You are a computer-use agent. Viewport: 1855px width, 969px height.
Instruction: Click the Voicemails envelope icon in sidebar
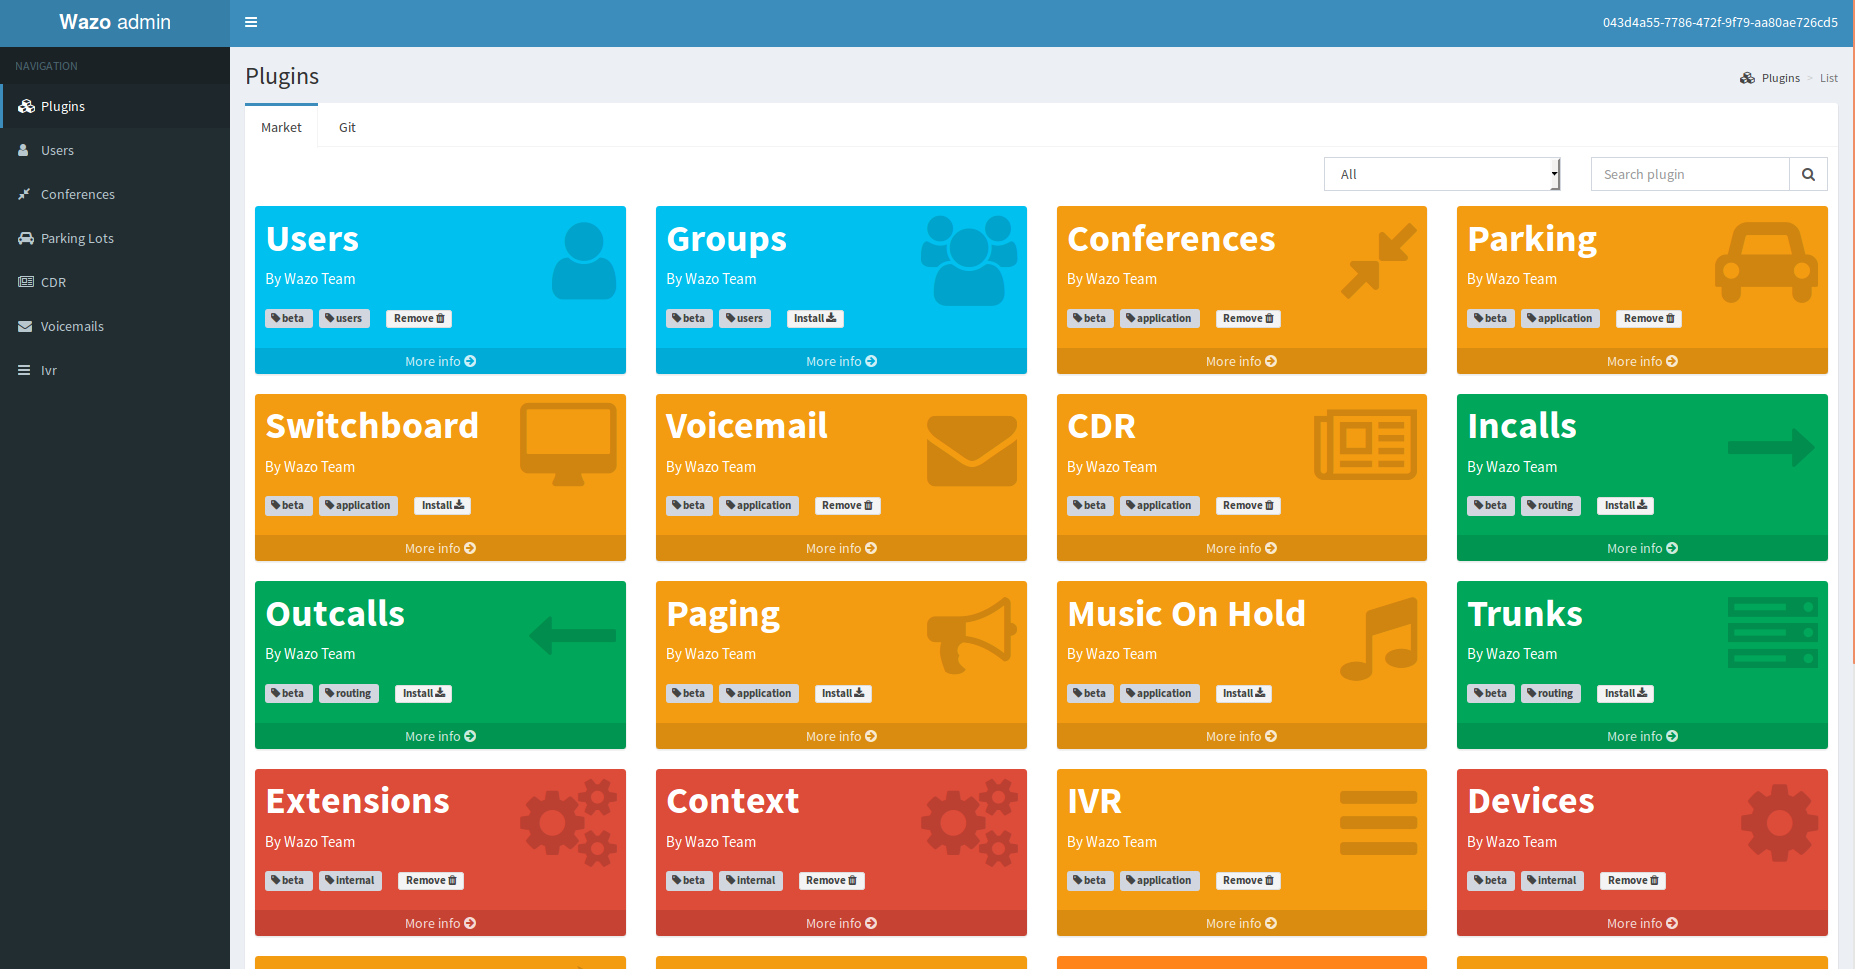coord(26,326)
